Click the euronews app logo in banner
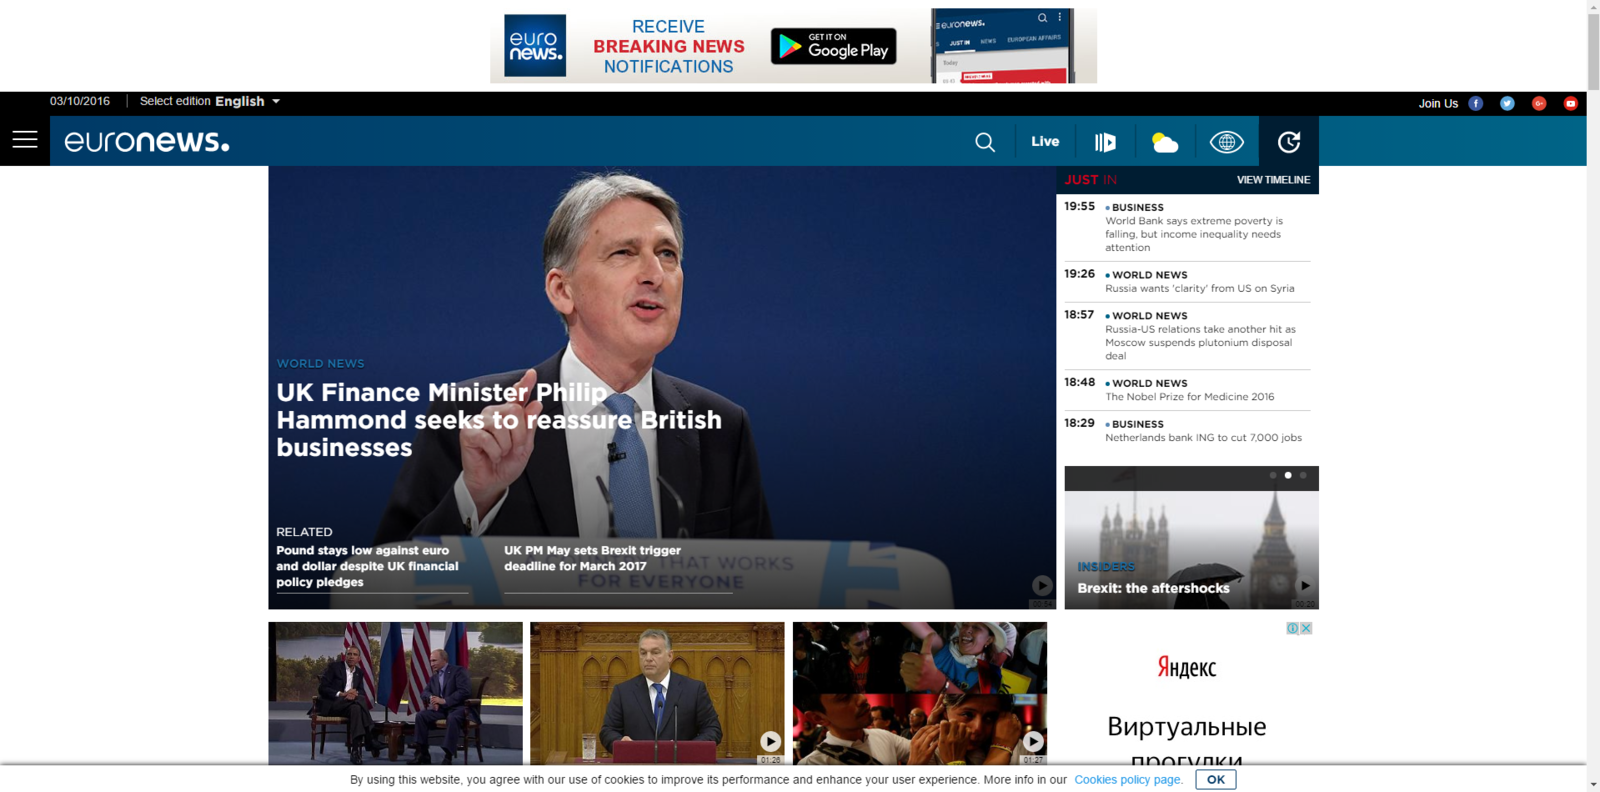 click(535, 46)
